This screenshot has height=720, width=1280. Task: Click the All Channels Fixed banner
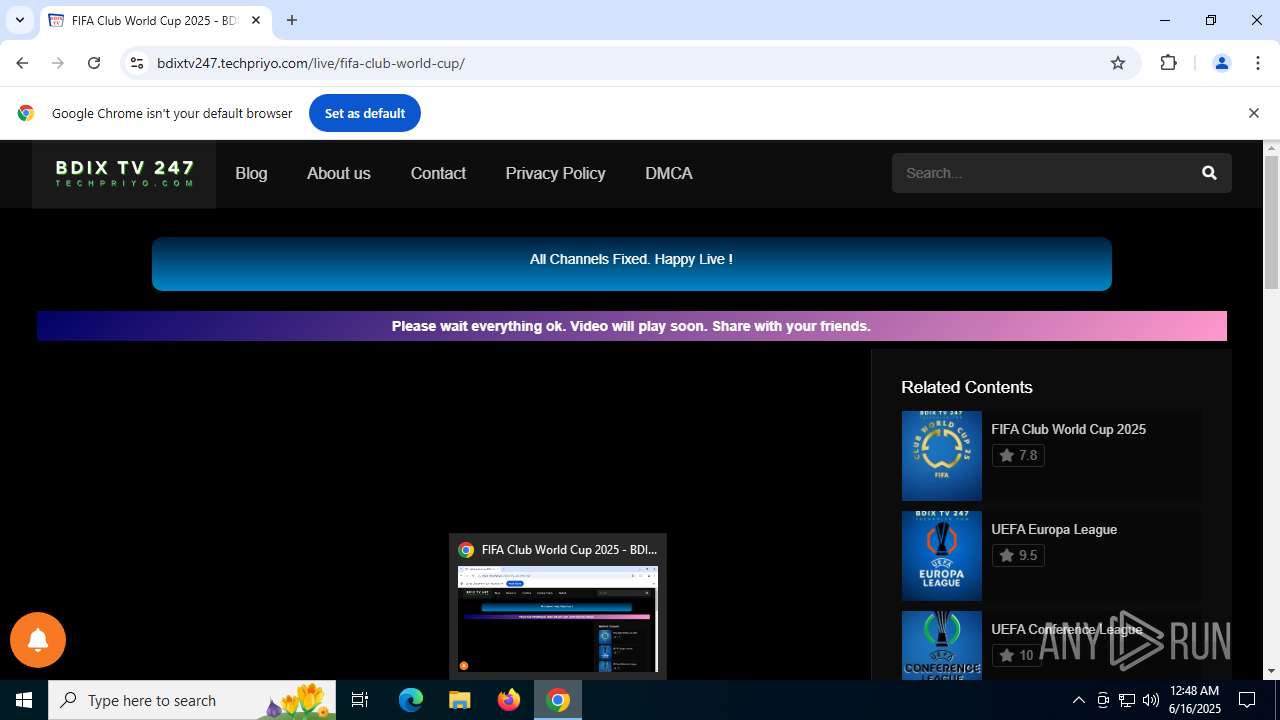click(632, 264)
